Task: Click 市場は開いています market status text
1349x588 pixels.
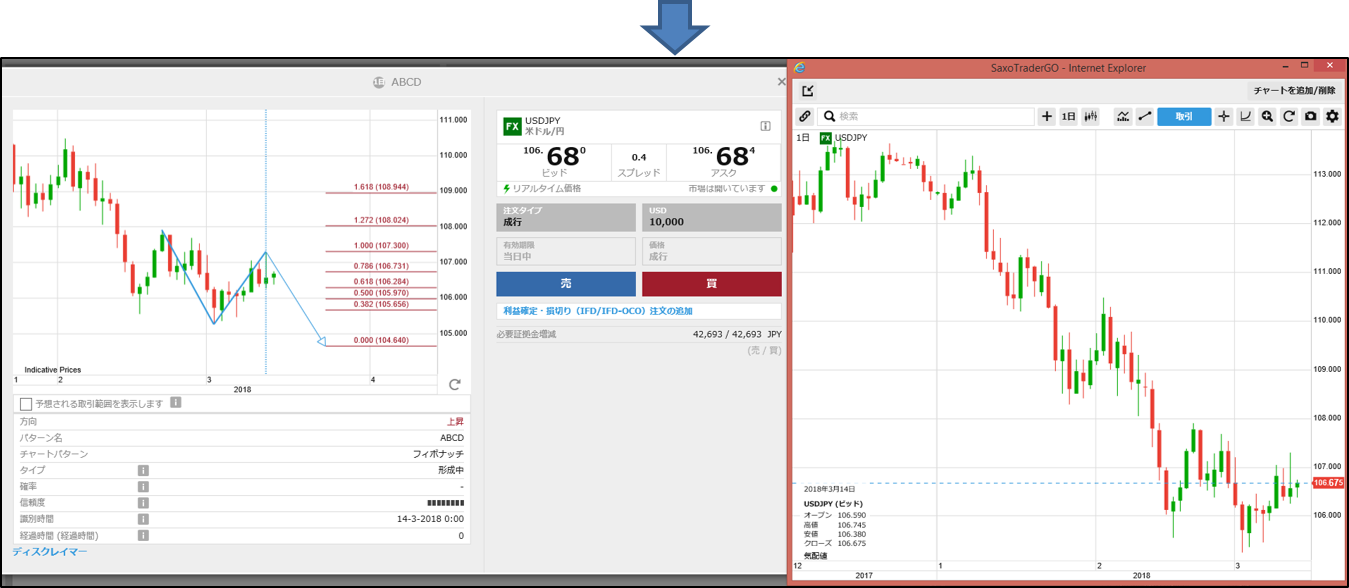Action: tap(727, 188)
